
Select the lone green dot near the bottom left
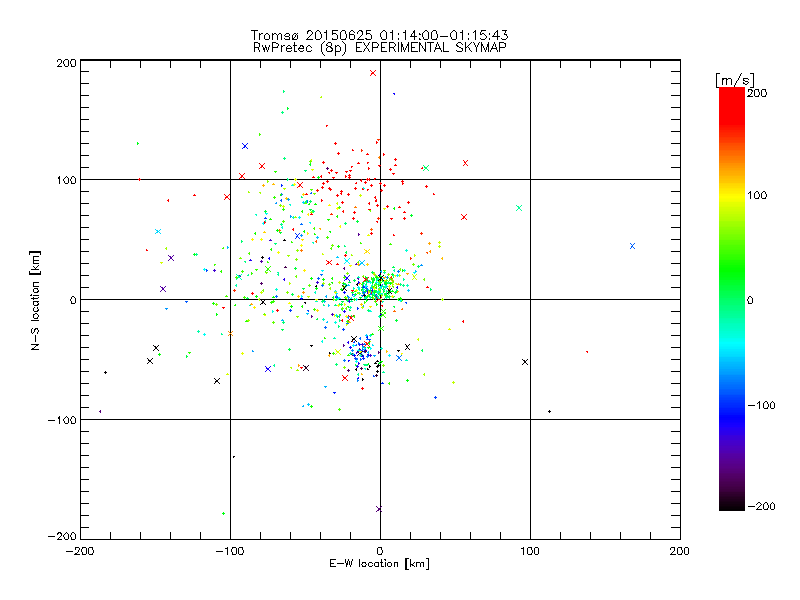(223, 513)
